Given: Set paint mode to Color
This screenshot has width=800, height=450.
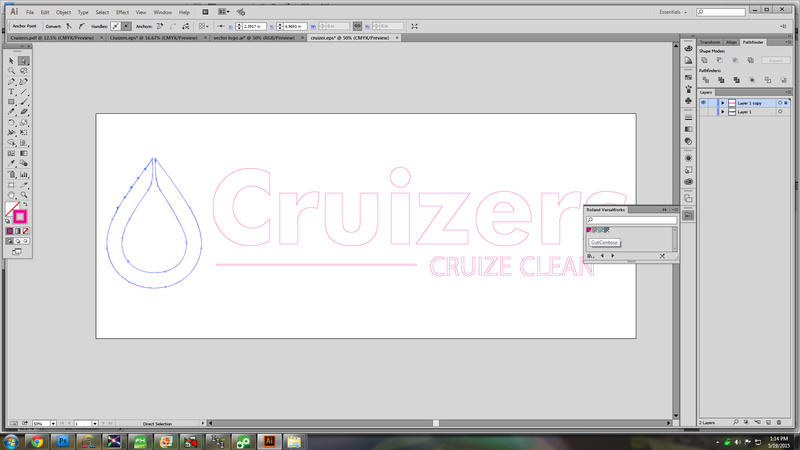Looking at the screenshot, I should 10,231.
